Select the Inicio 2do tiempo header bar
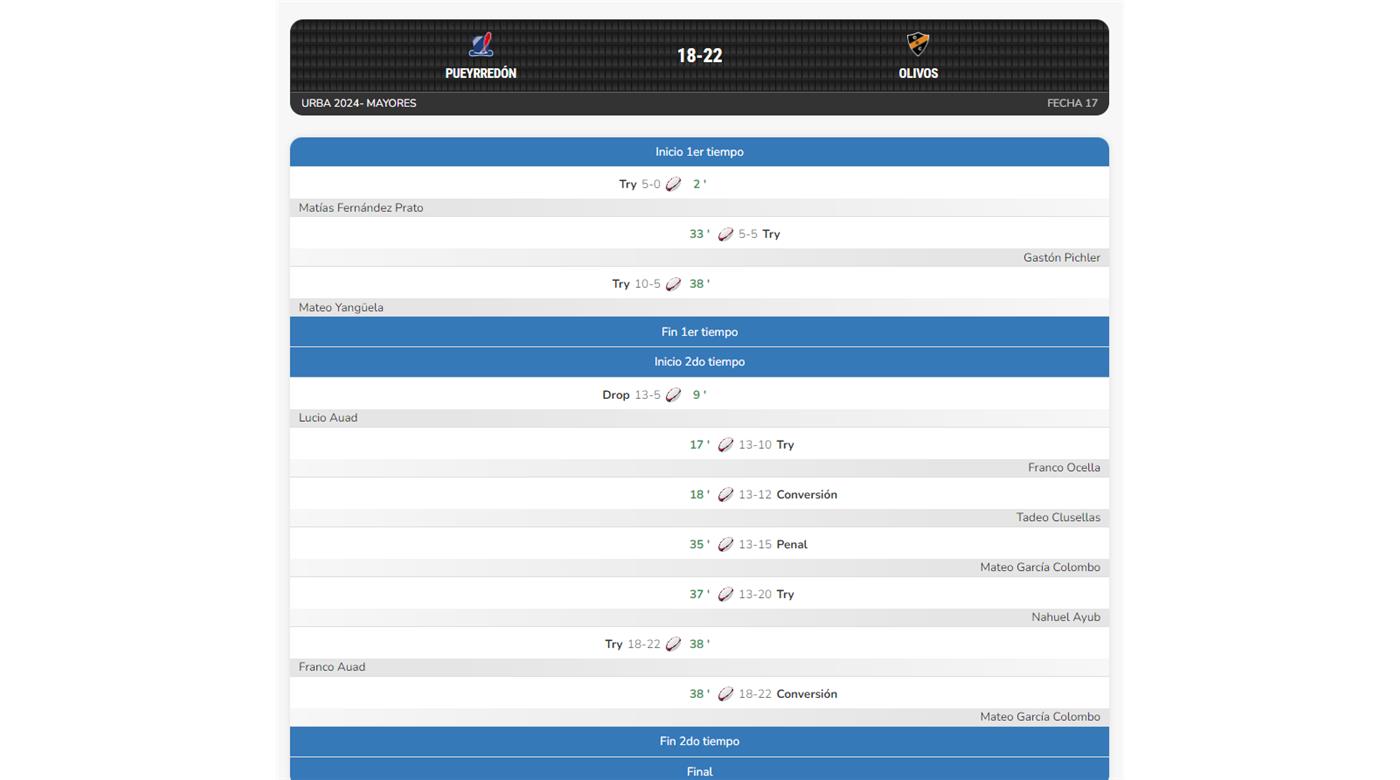Image resolution: width=1400 pixels, height=780 pixels. 699,362
